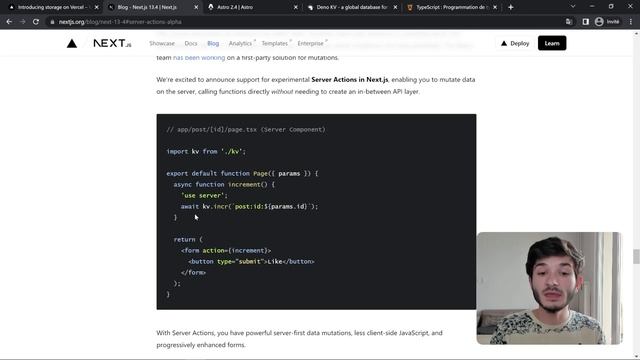The image size is (640, 360).
Task: Click the browser Back arrow
Action: [x=9, y=22]
